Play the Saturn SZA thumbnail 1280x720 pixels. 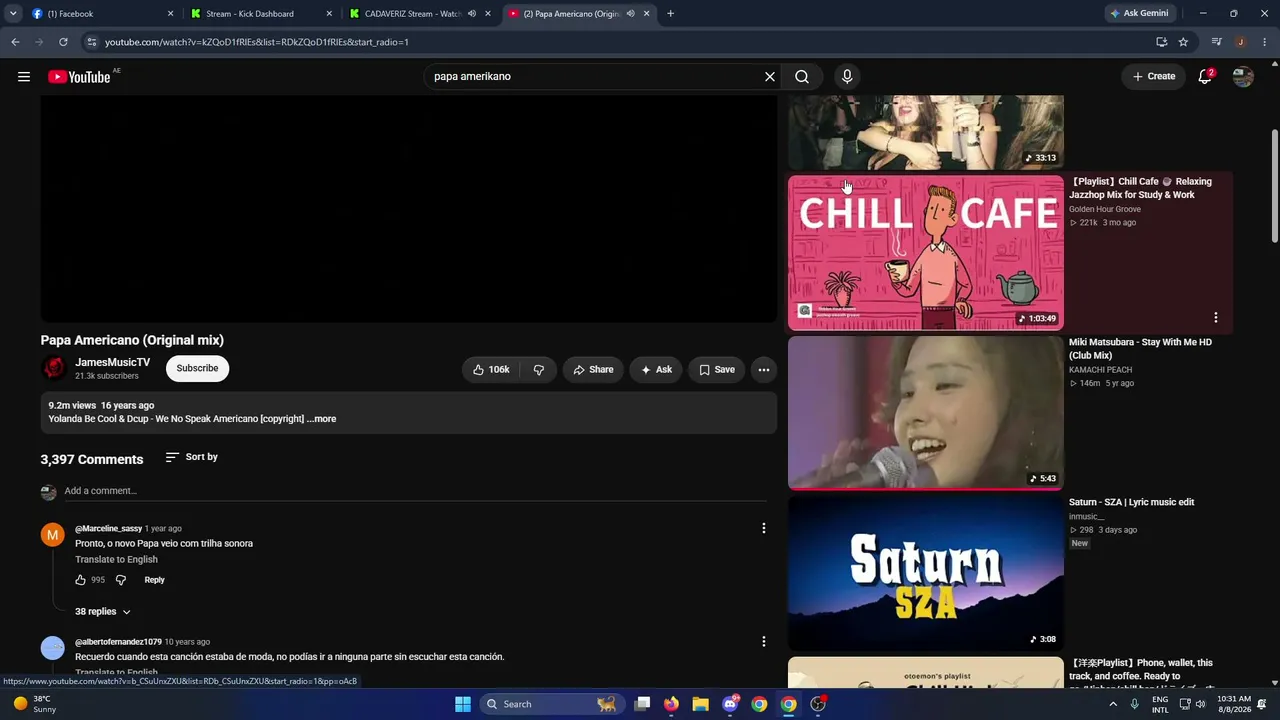[x=926, y=573]
